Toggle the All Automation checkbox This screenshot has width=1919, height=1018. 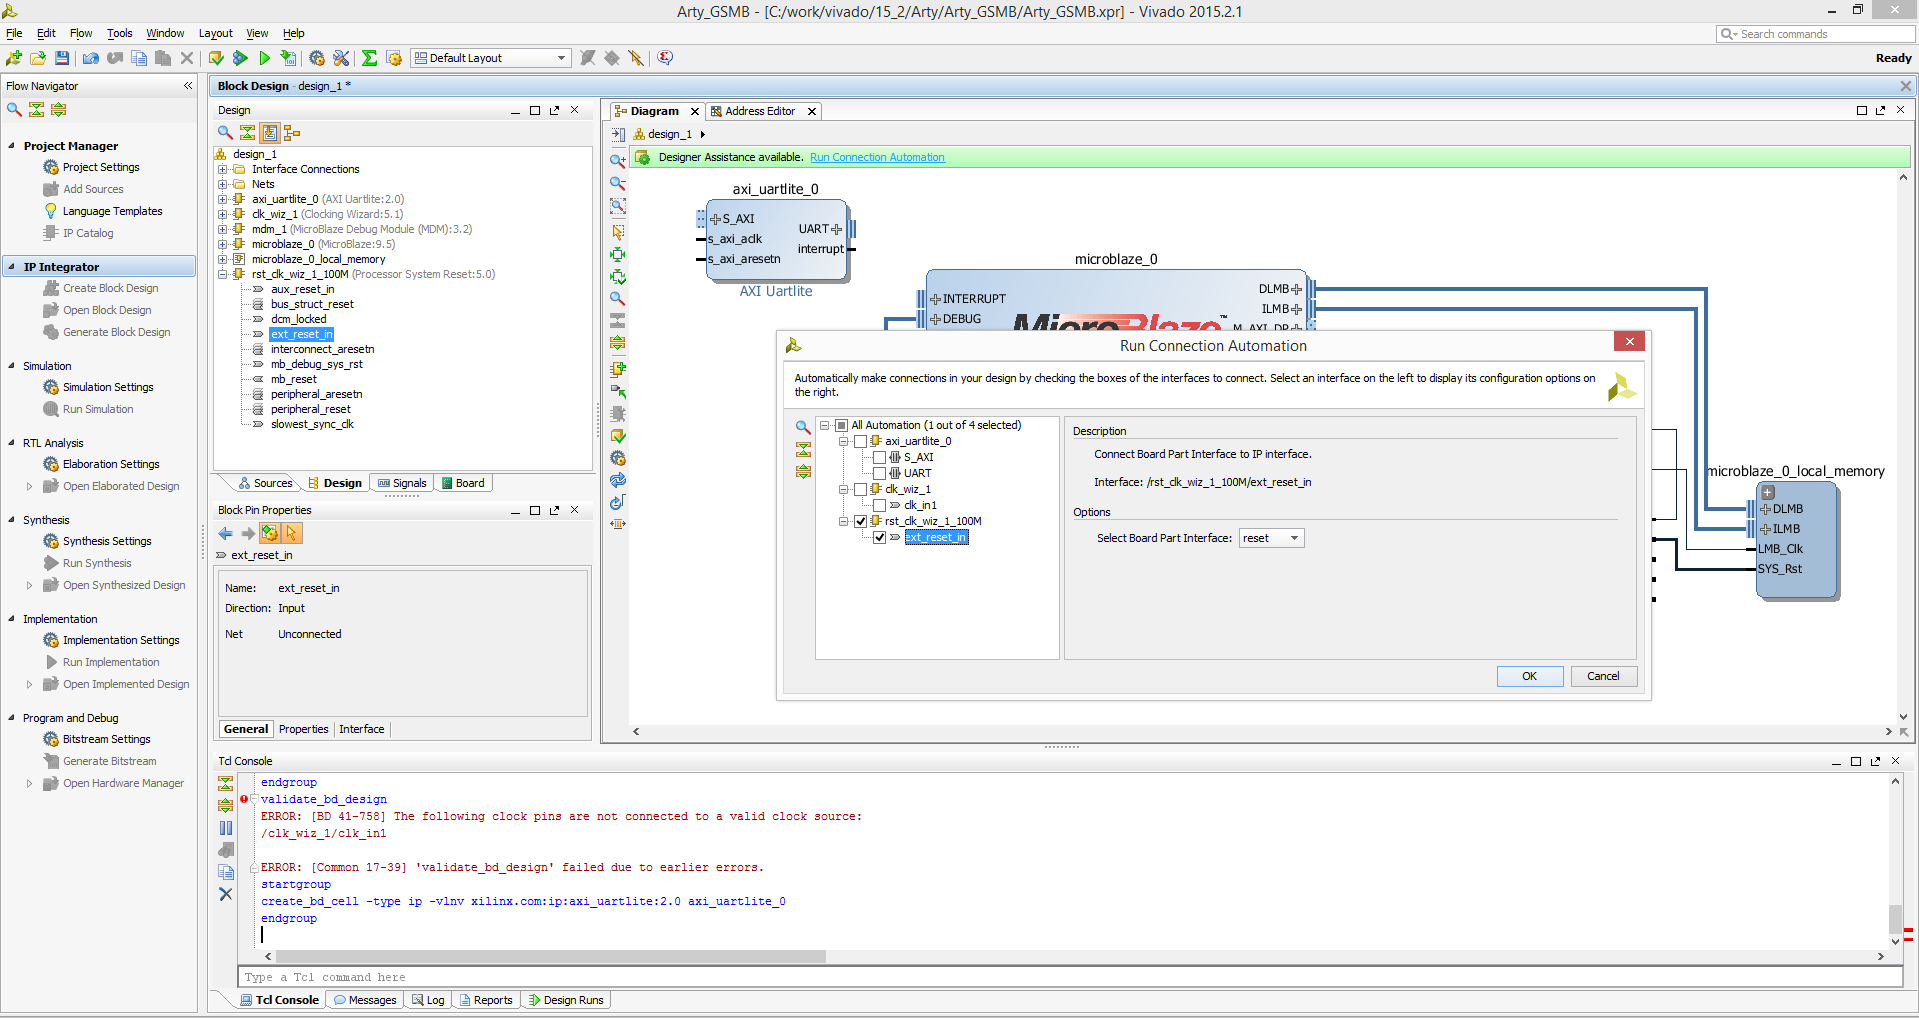[x=841, y=425]
